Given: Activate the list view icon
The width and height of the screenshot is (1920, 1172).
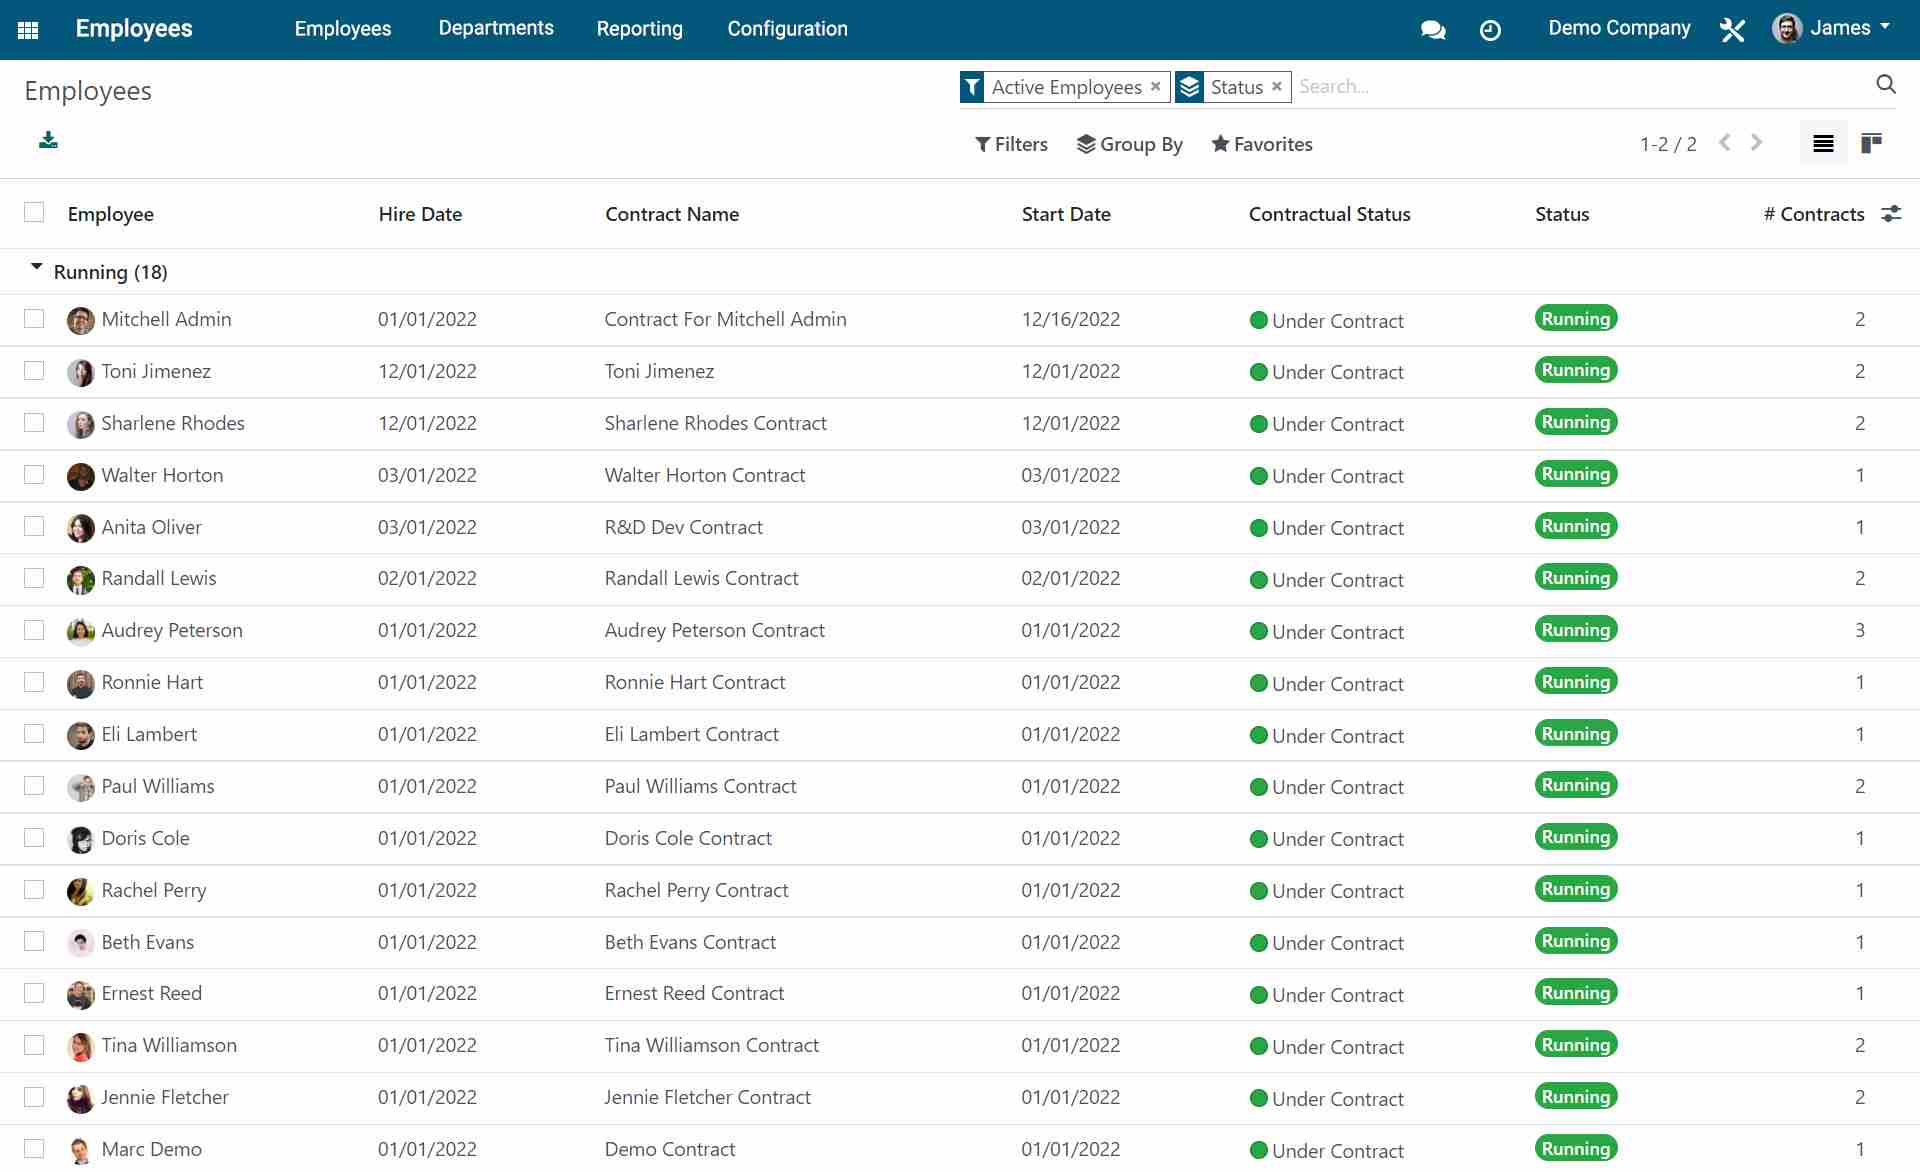Looking at the screenshot, I should tap(1822, 142).
